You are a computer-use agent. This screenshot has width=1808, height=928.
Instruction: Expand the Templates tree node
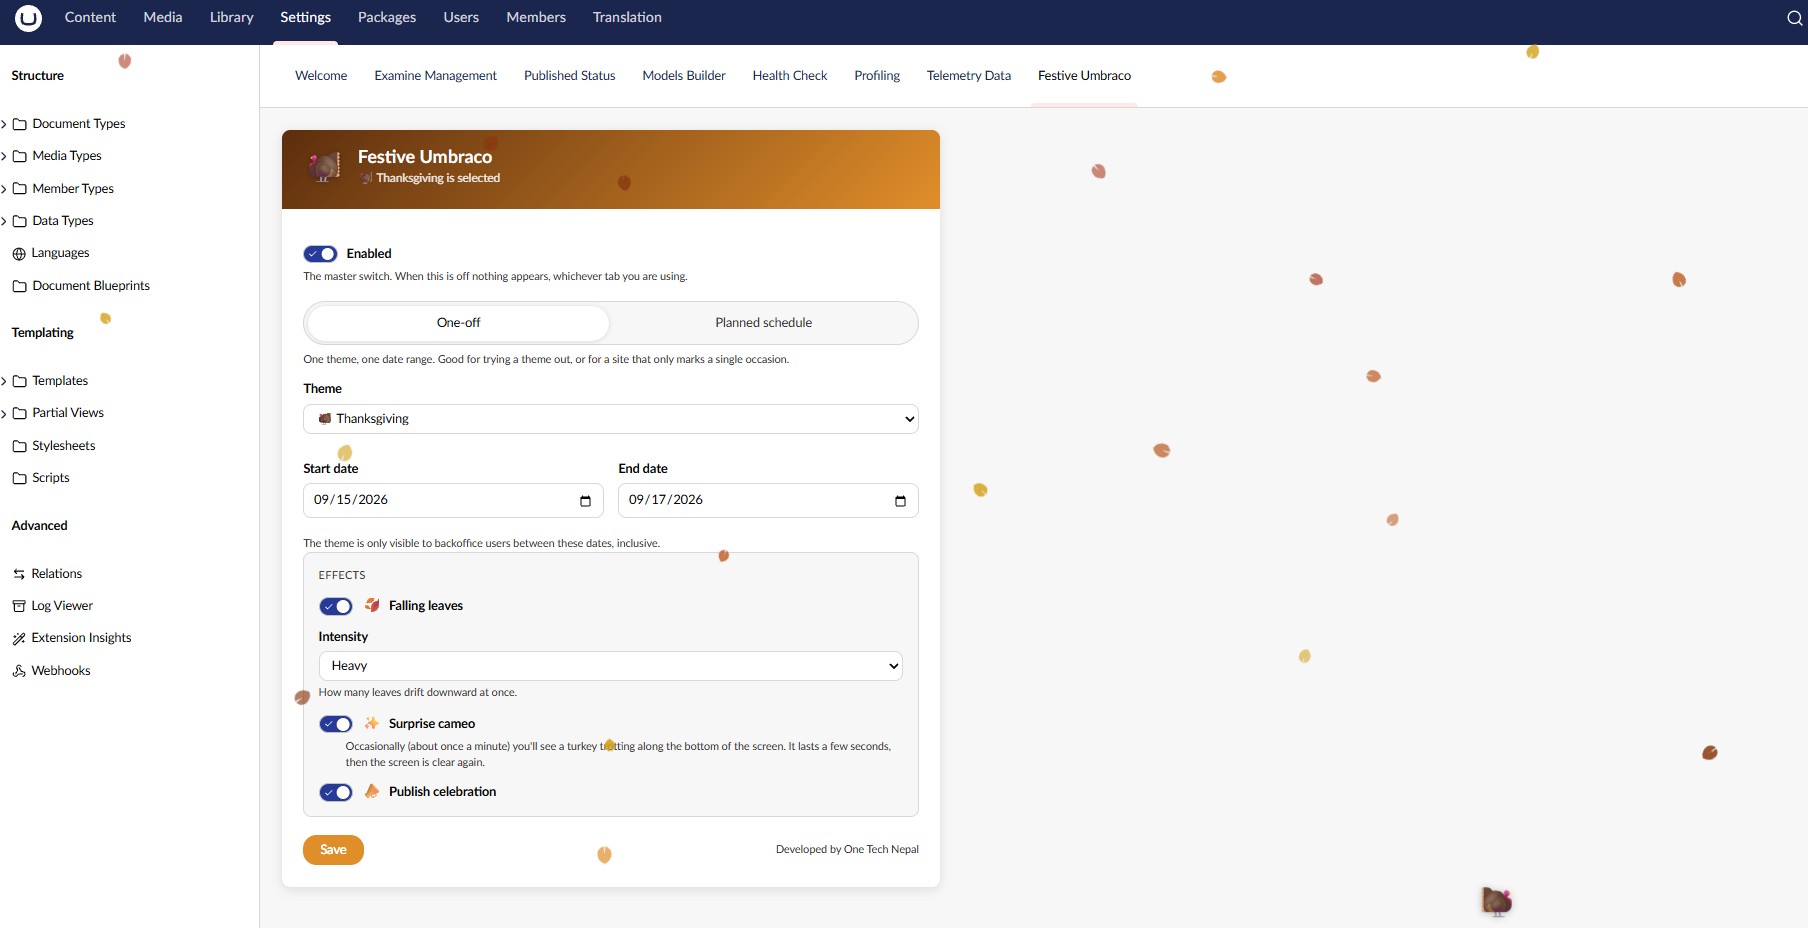[4, 381]
